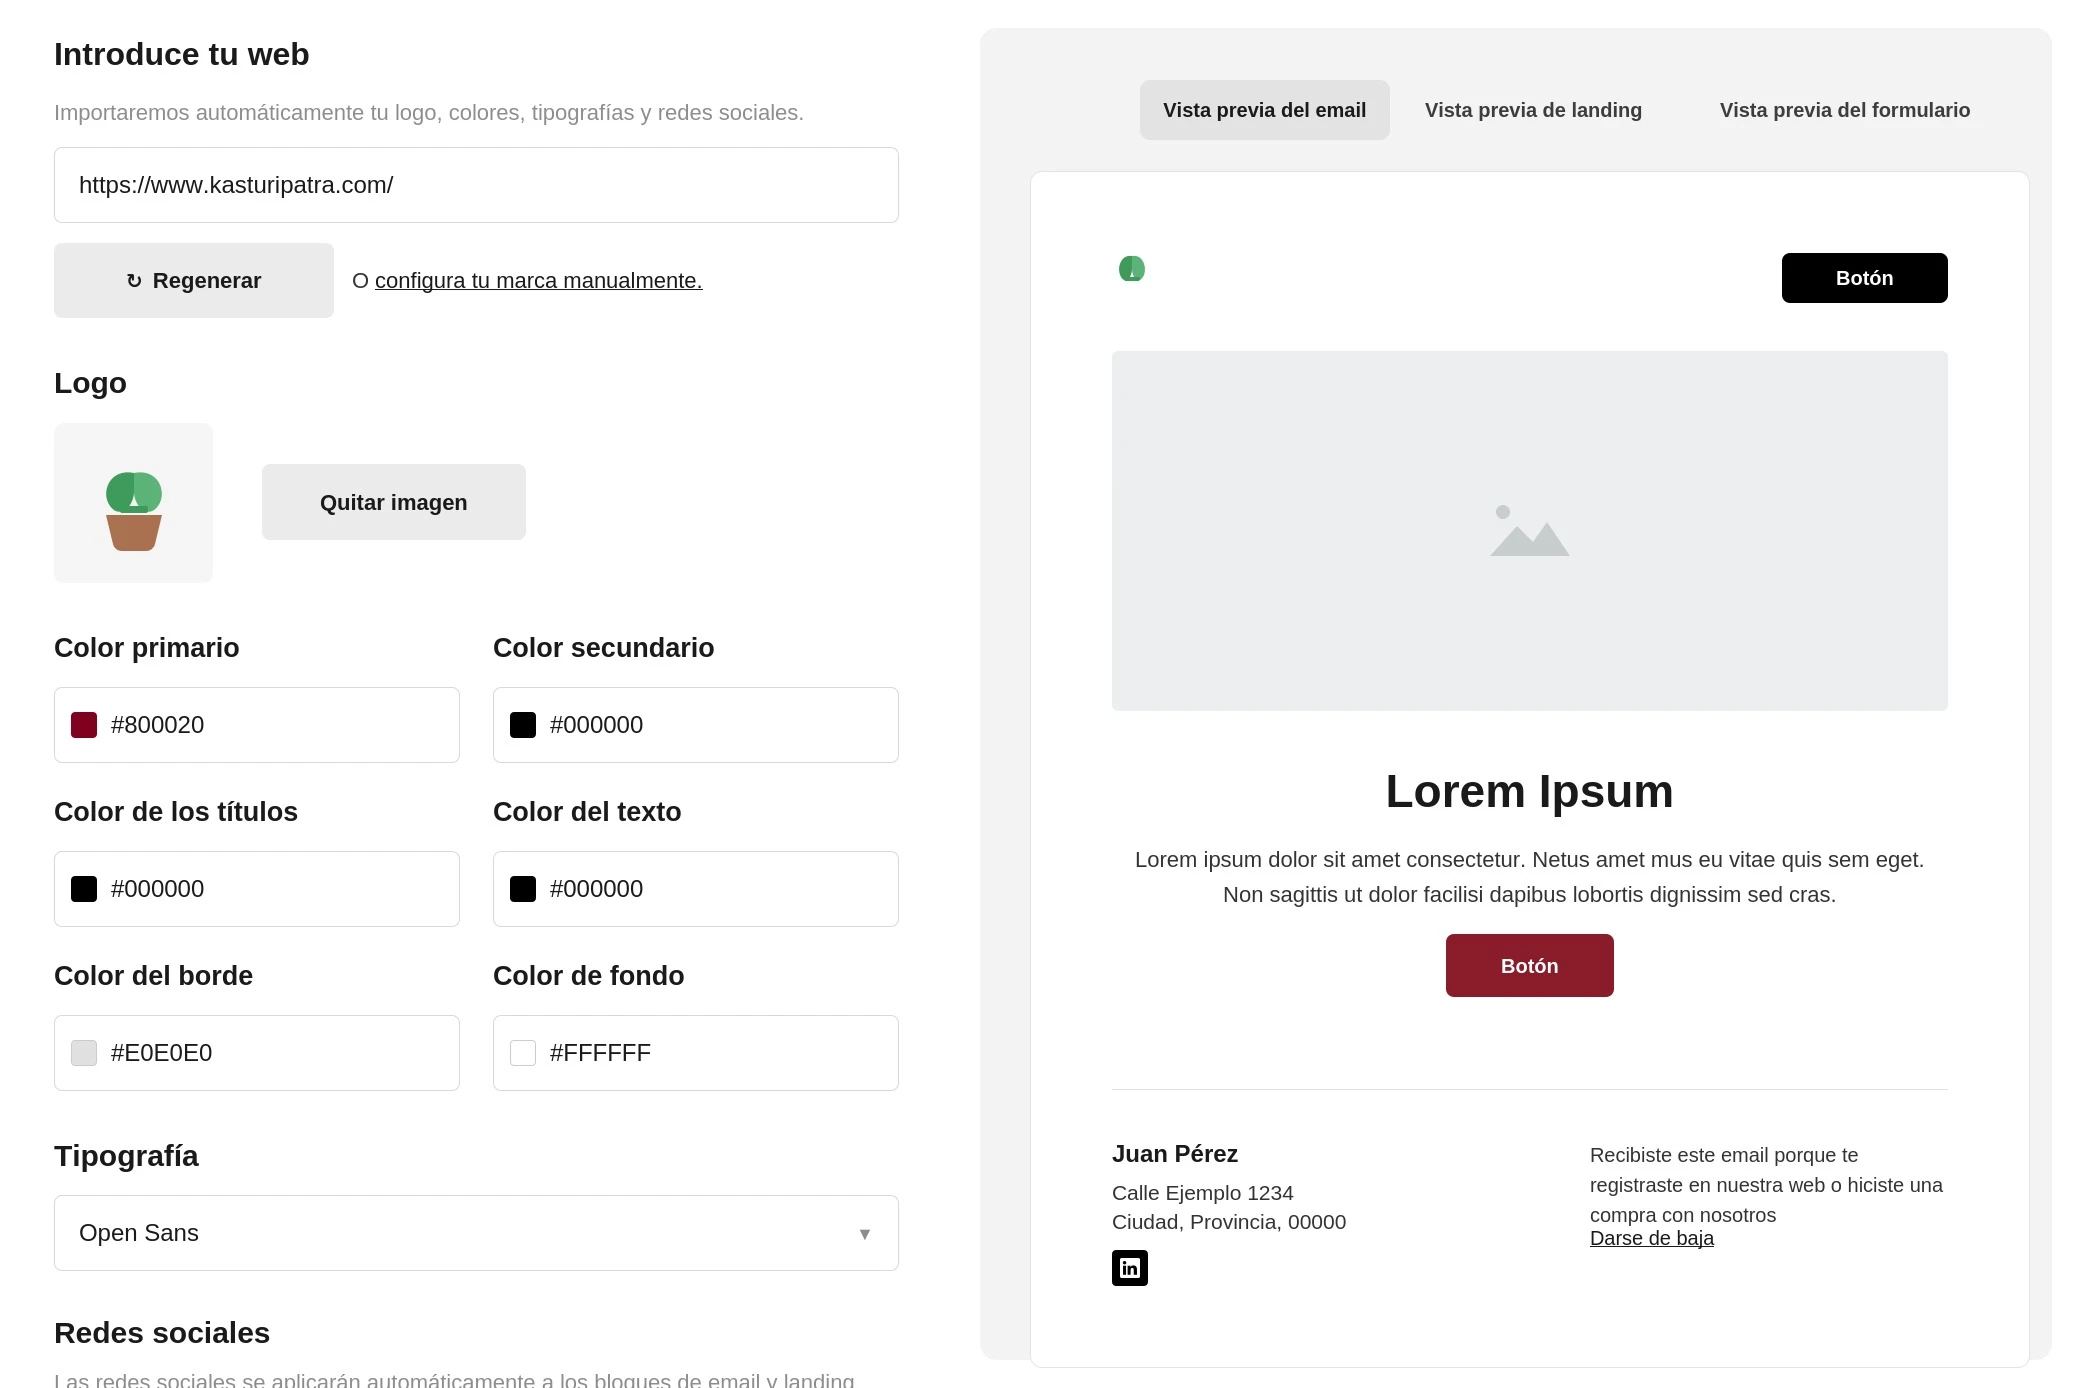Screen dimensions: 2080x1388
Task: Click the Regenerar button
Action: pos(194,280)
